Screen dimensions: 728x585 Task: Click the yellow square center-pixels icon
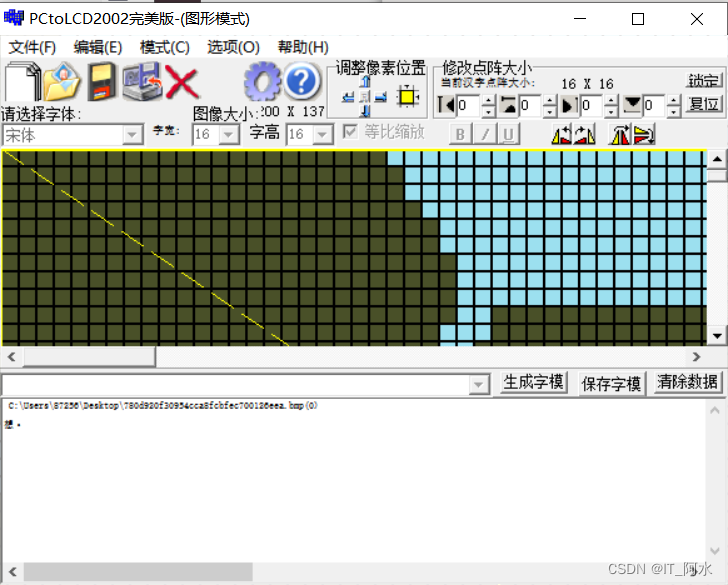coord(408,97)
